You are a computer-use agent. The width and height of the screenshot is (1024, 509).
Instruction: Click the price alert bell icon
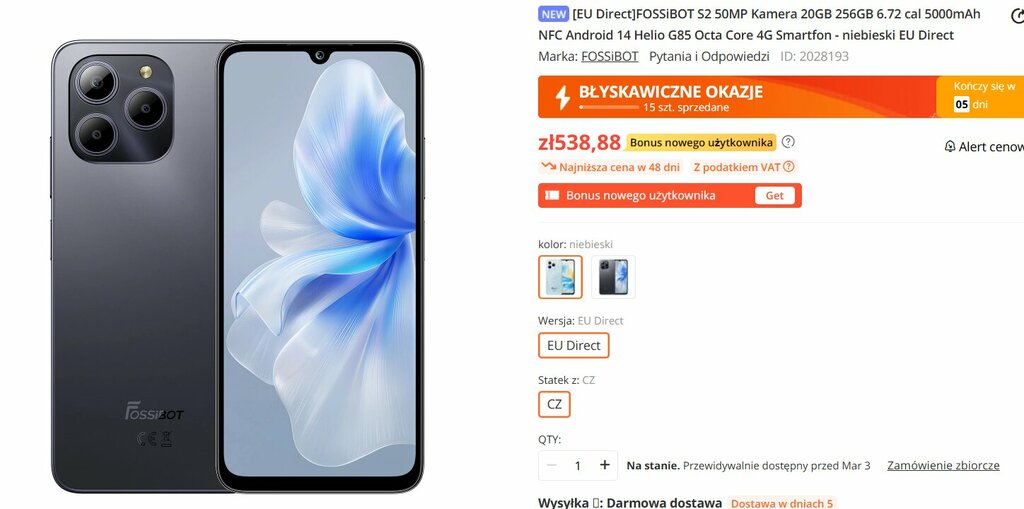coord(950,146)
